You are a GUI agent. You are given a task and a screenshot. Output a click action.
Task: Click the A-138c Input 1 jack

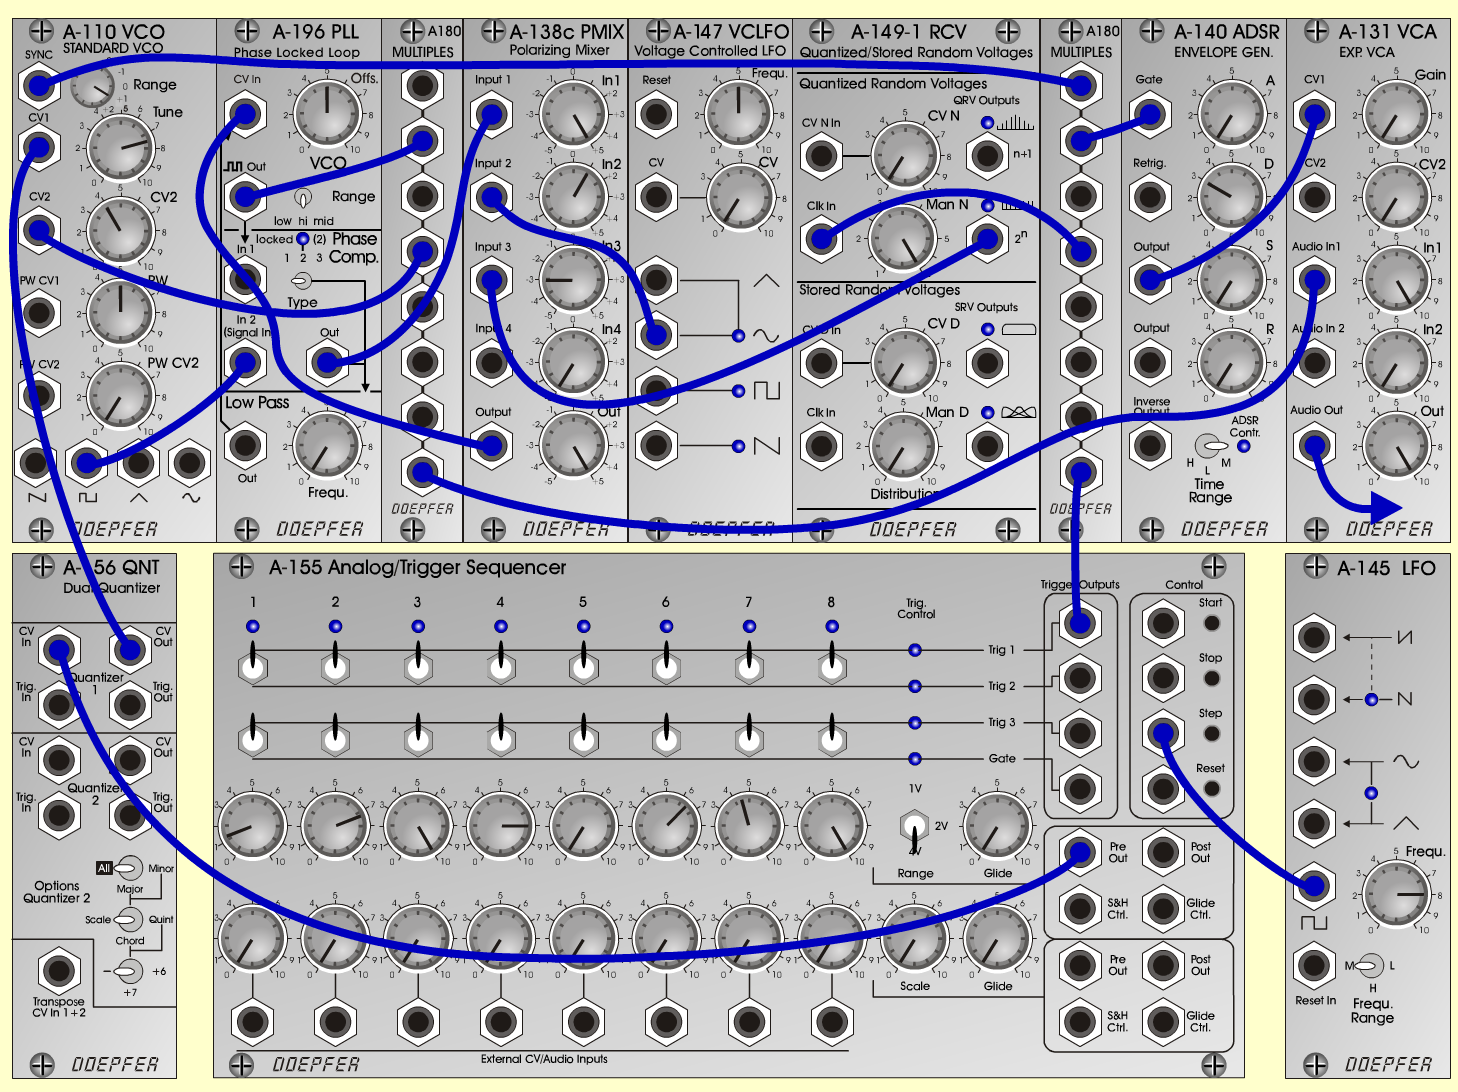click(x=491, y=114)
